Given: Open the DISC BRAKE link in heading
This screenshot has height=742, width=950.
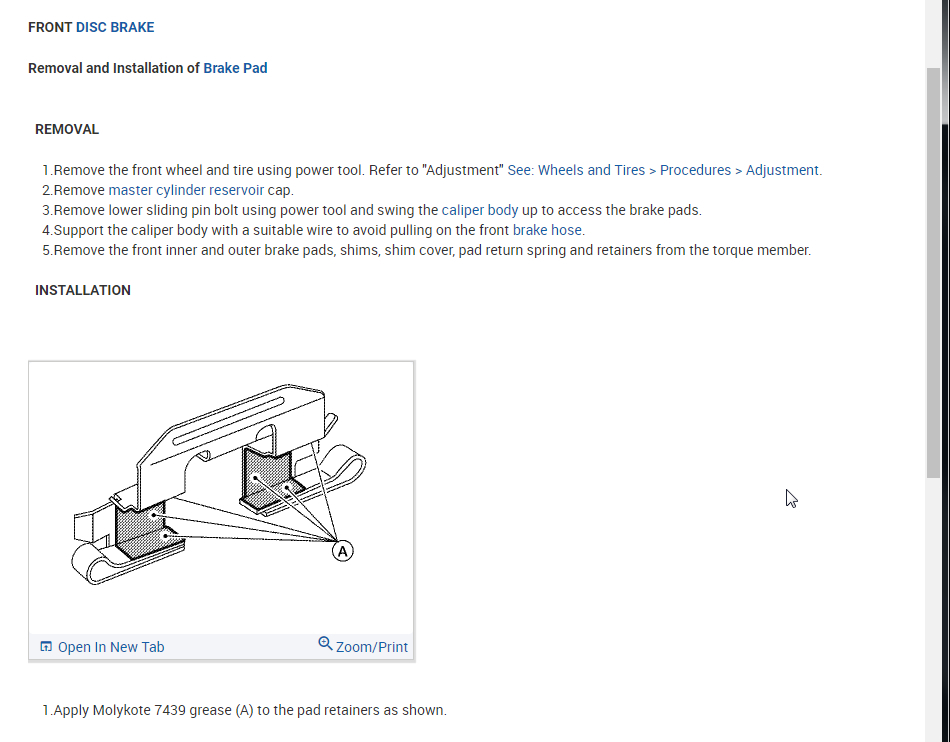Looking at the screenshot, I should [x=115, y=27].
